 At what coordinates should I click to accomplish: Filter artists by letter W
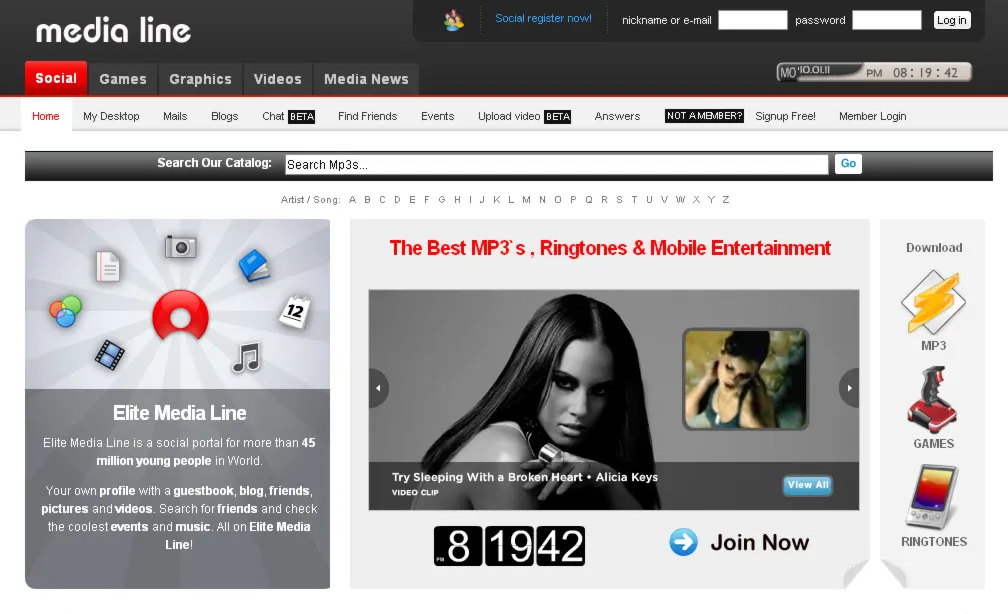(x=680, y=199)
